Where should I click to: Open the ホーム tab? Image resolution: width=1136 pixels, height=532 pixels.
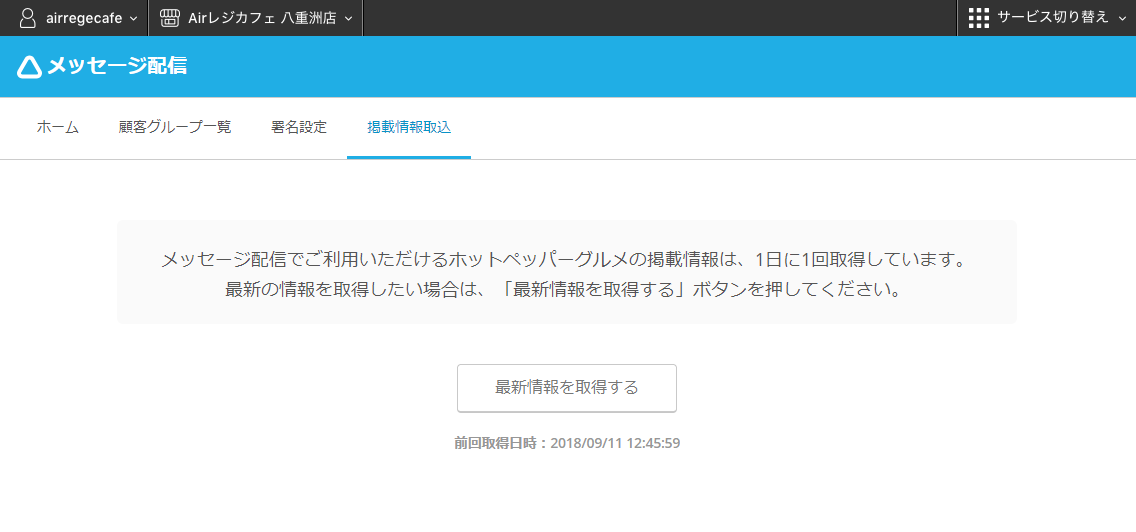pos(58,128)
